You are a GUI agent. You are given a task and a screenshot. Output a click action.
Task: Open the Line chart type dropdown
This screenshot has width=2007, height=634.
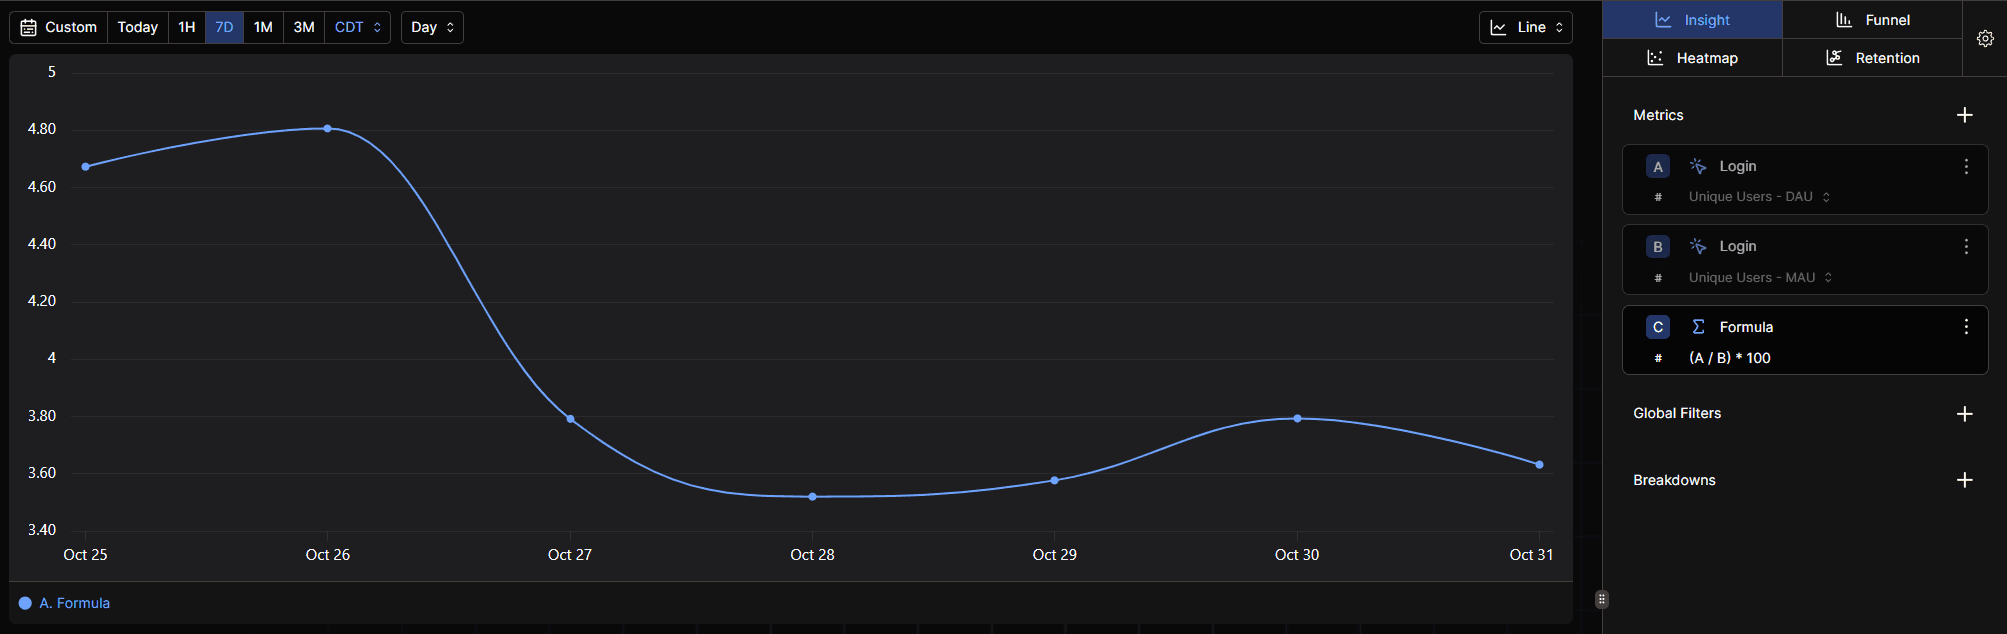pos(1525,27)
